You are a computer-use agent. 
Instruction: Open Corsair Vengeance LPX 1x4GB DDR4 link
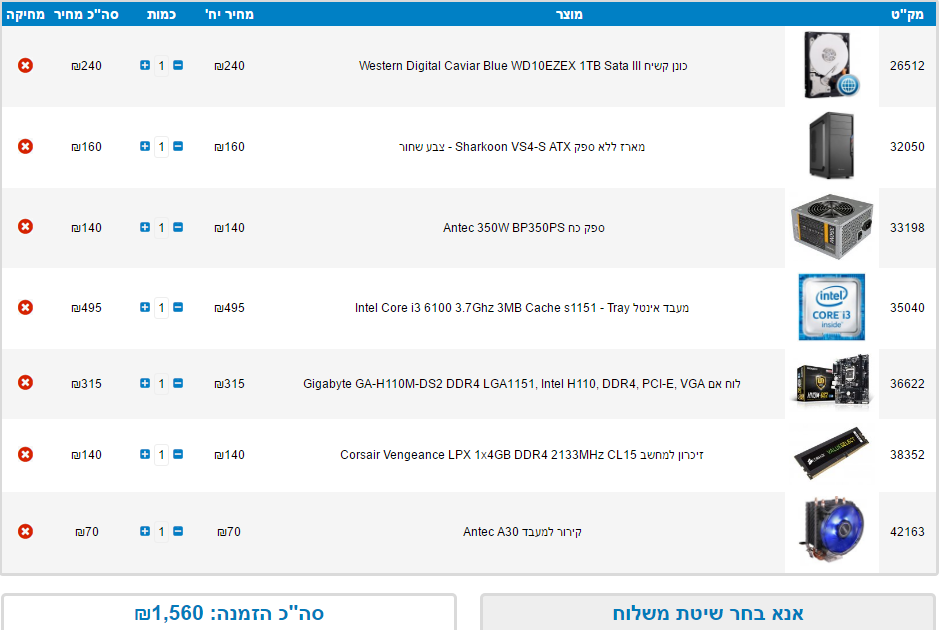coord(522,455)
